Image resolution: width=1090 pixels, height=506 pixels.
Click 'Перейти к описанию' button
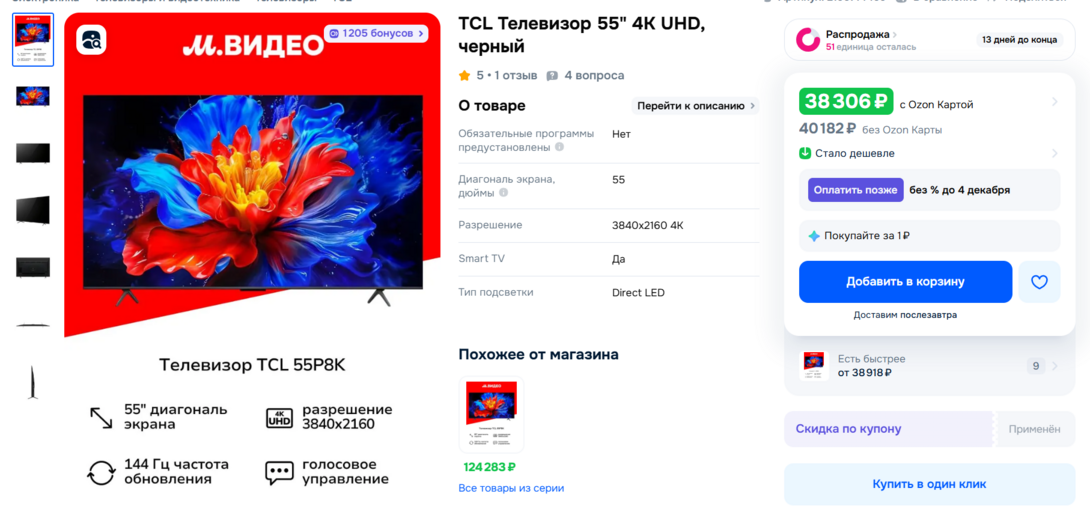(695, 106)
